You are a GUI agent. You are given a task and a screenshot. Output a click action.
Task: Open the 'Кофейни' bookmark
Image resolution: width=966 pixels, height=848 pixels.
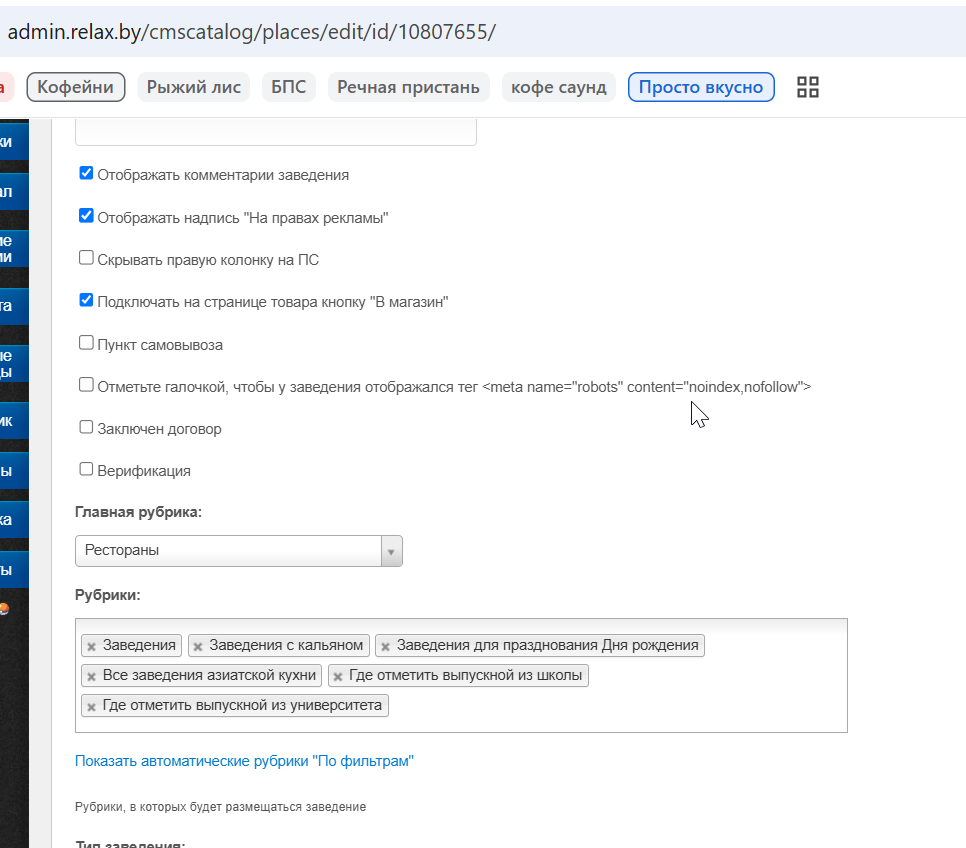coord(76,87)
